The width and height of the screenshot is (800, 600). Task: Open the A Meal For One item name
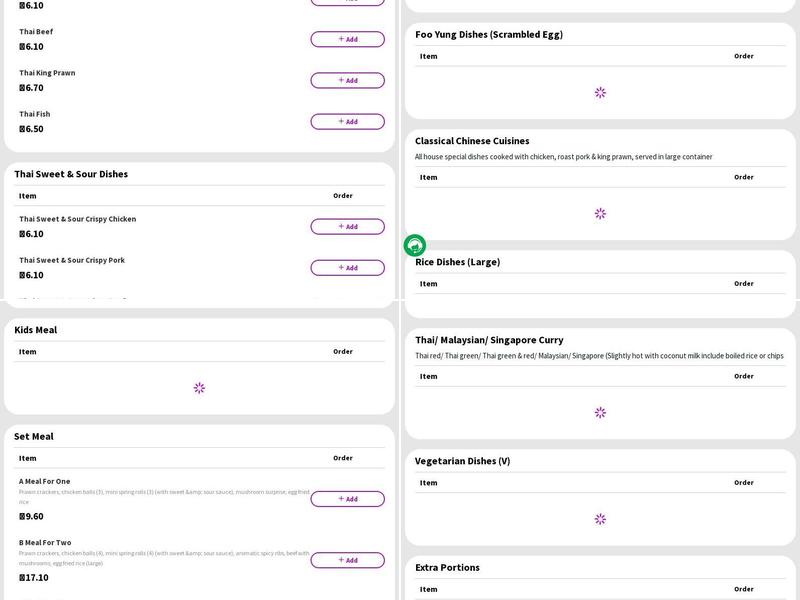coord(45,481)
